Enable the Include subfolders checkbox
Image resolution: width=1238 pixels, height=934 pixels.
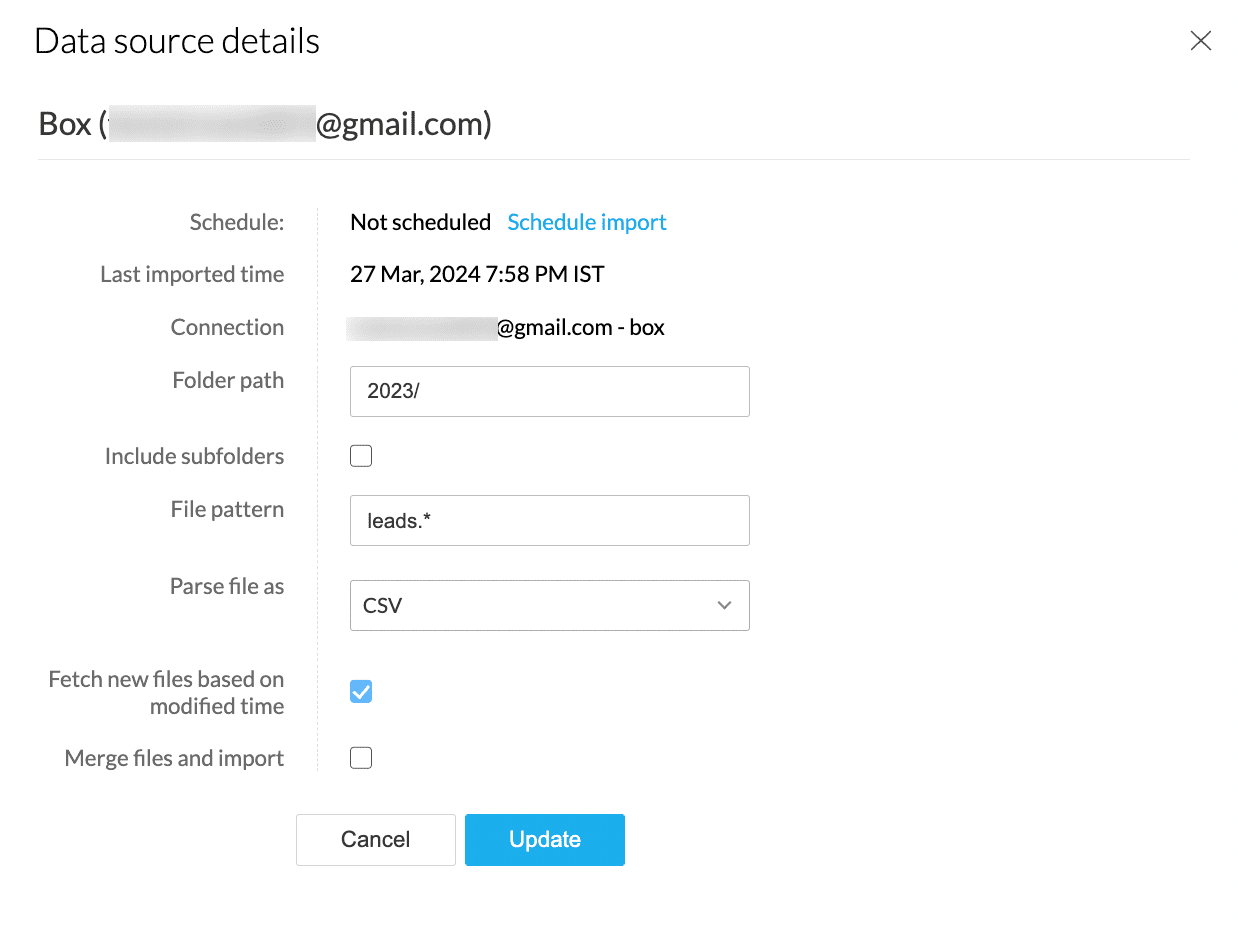(x=361, y=456)
